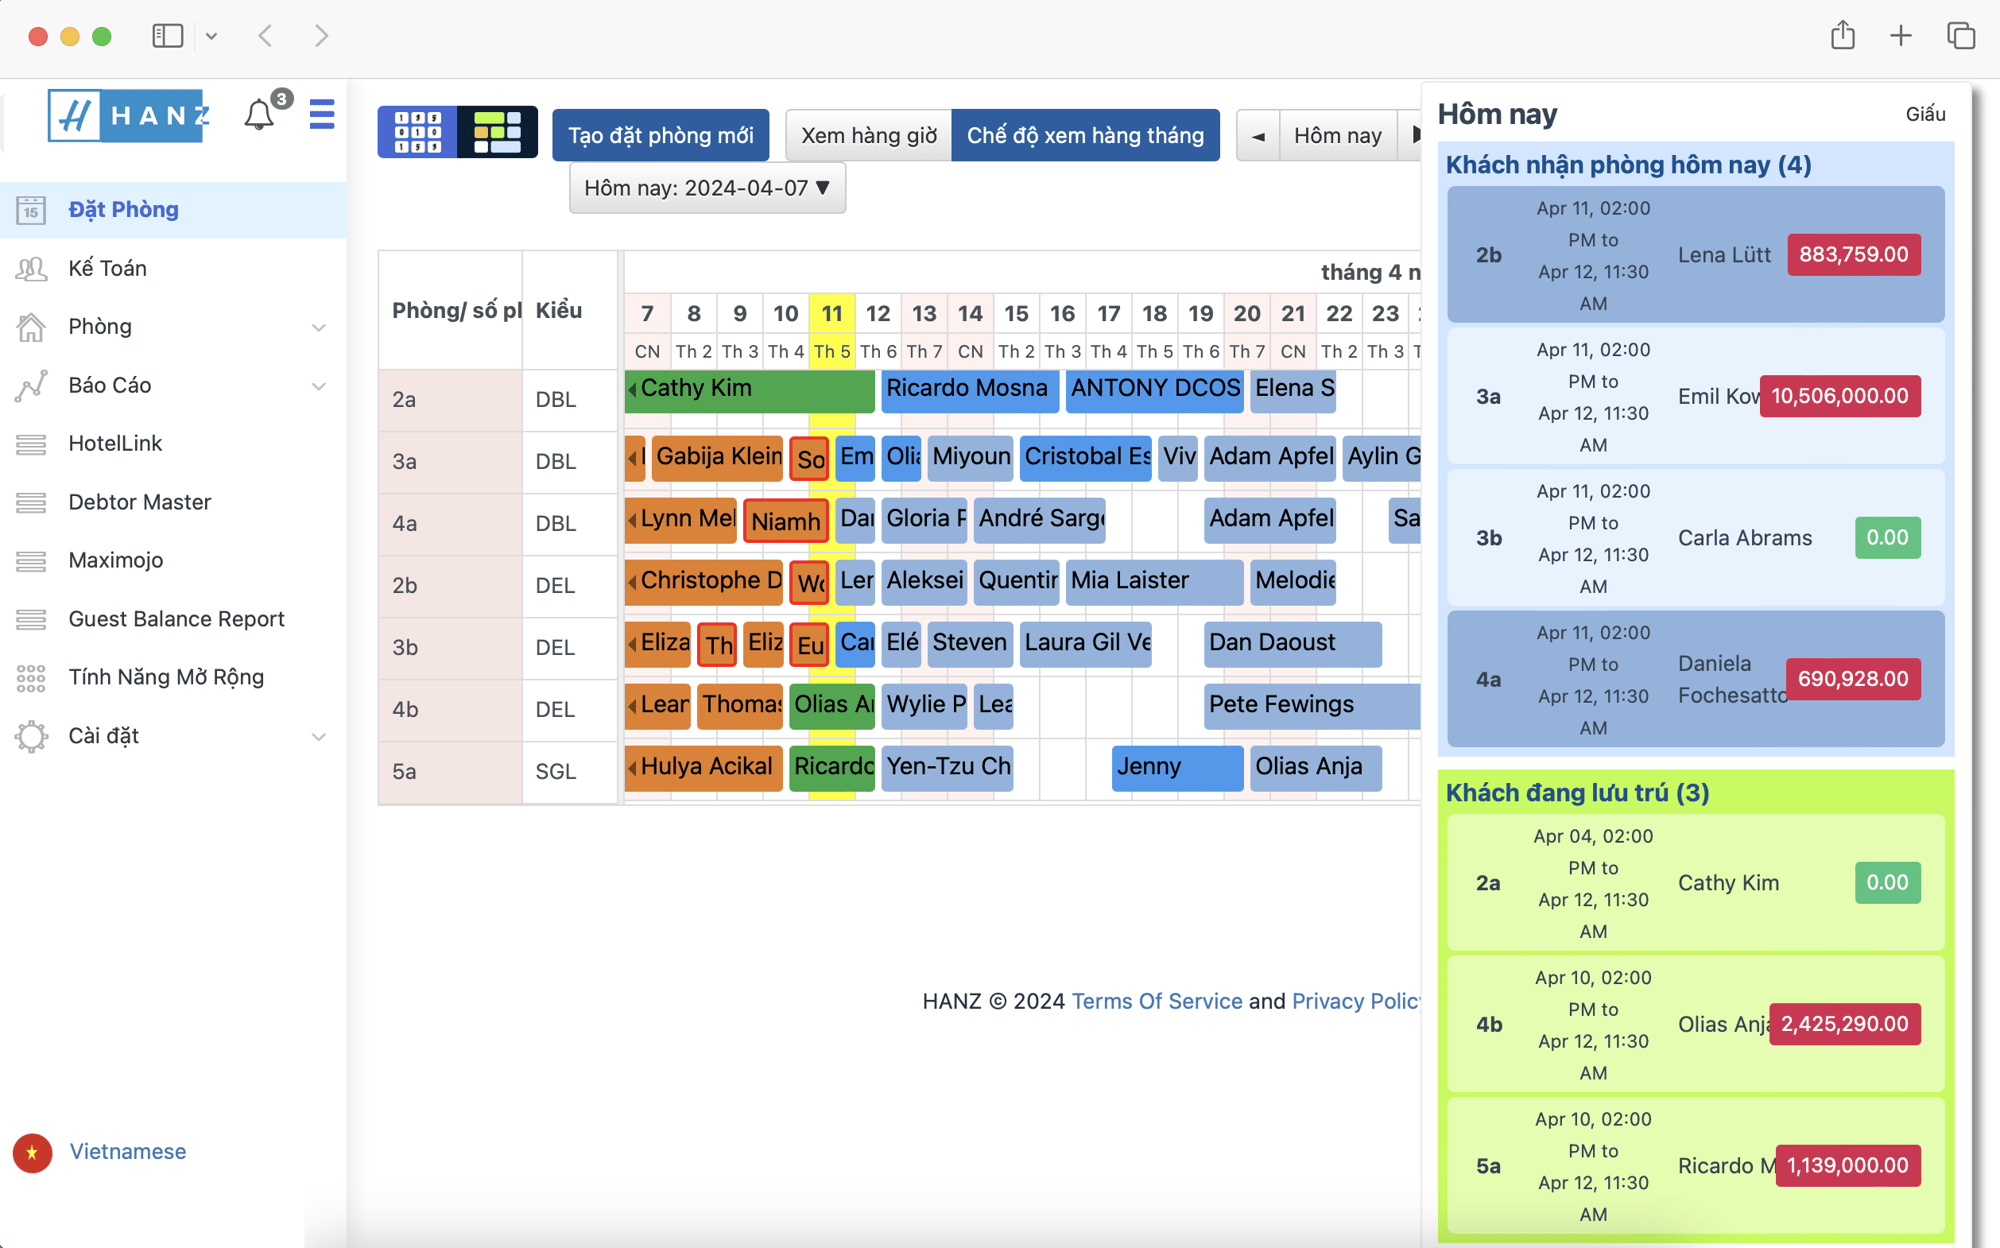Select the Đặt Phòng calendar icon

33,209
